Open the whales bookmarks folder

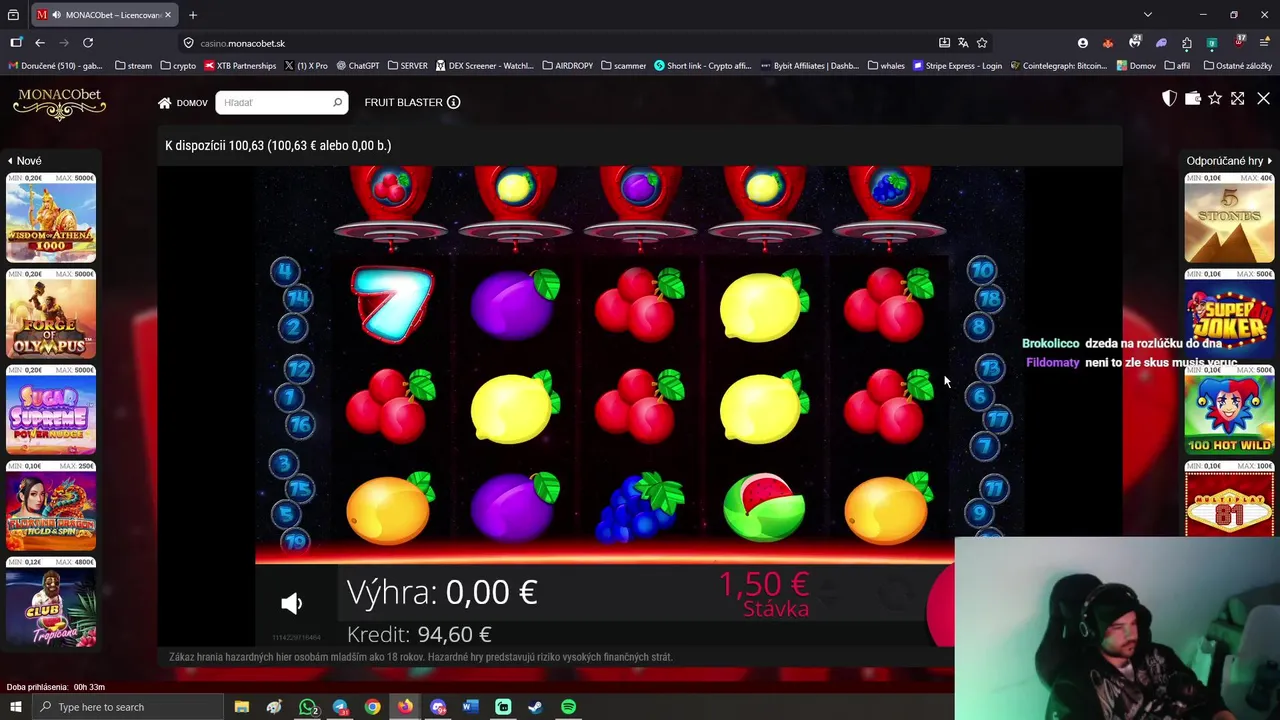886,66
